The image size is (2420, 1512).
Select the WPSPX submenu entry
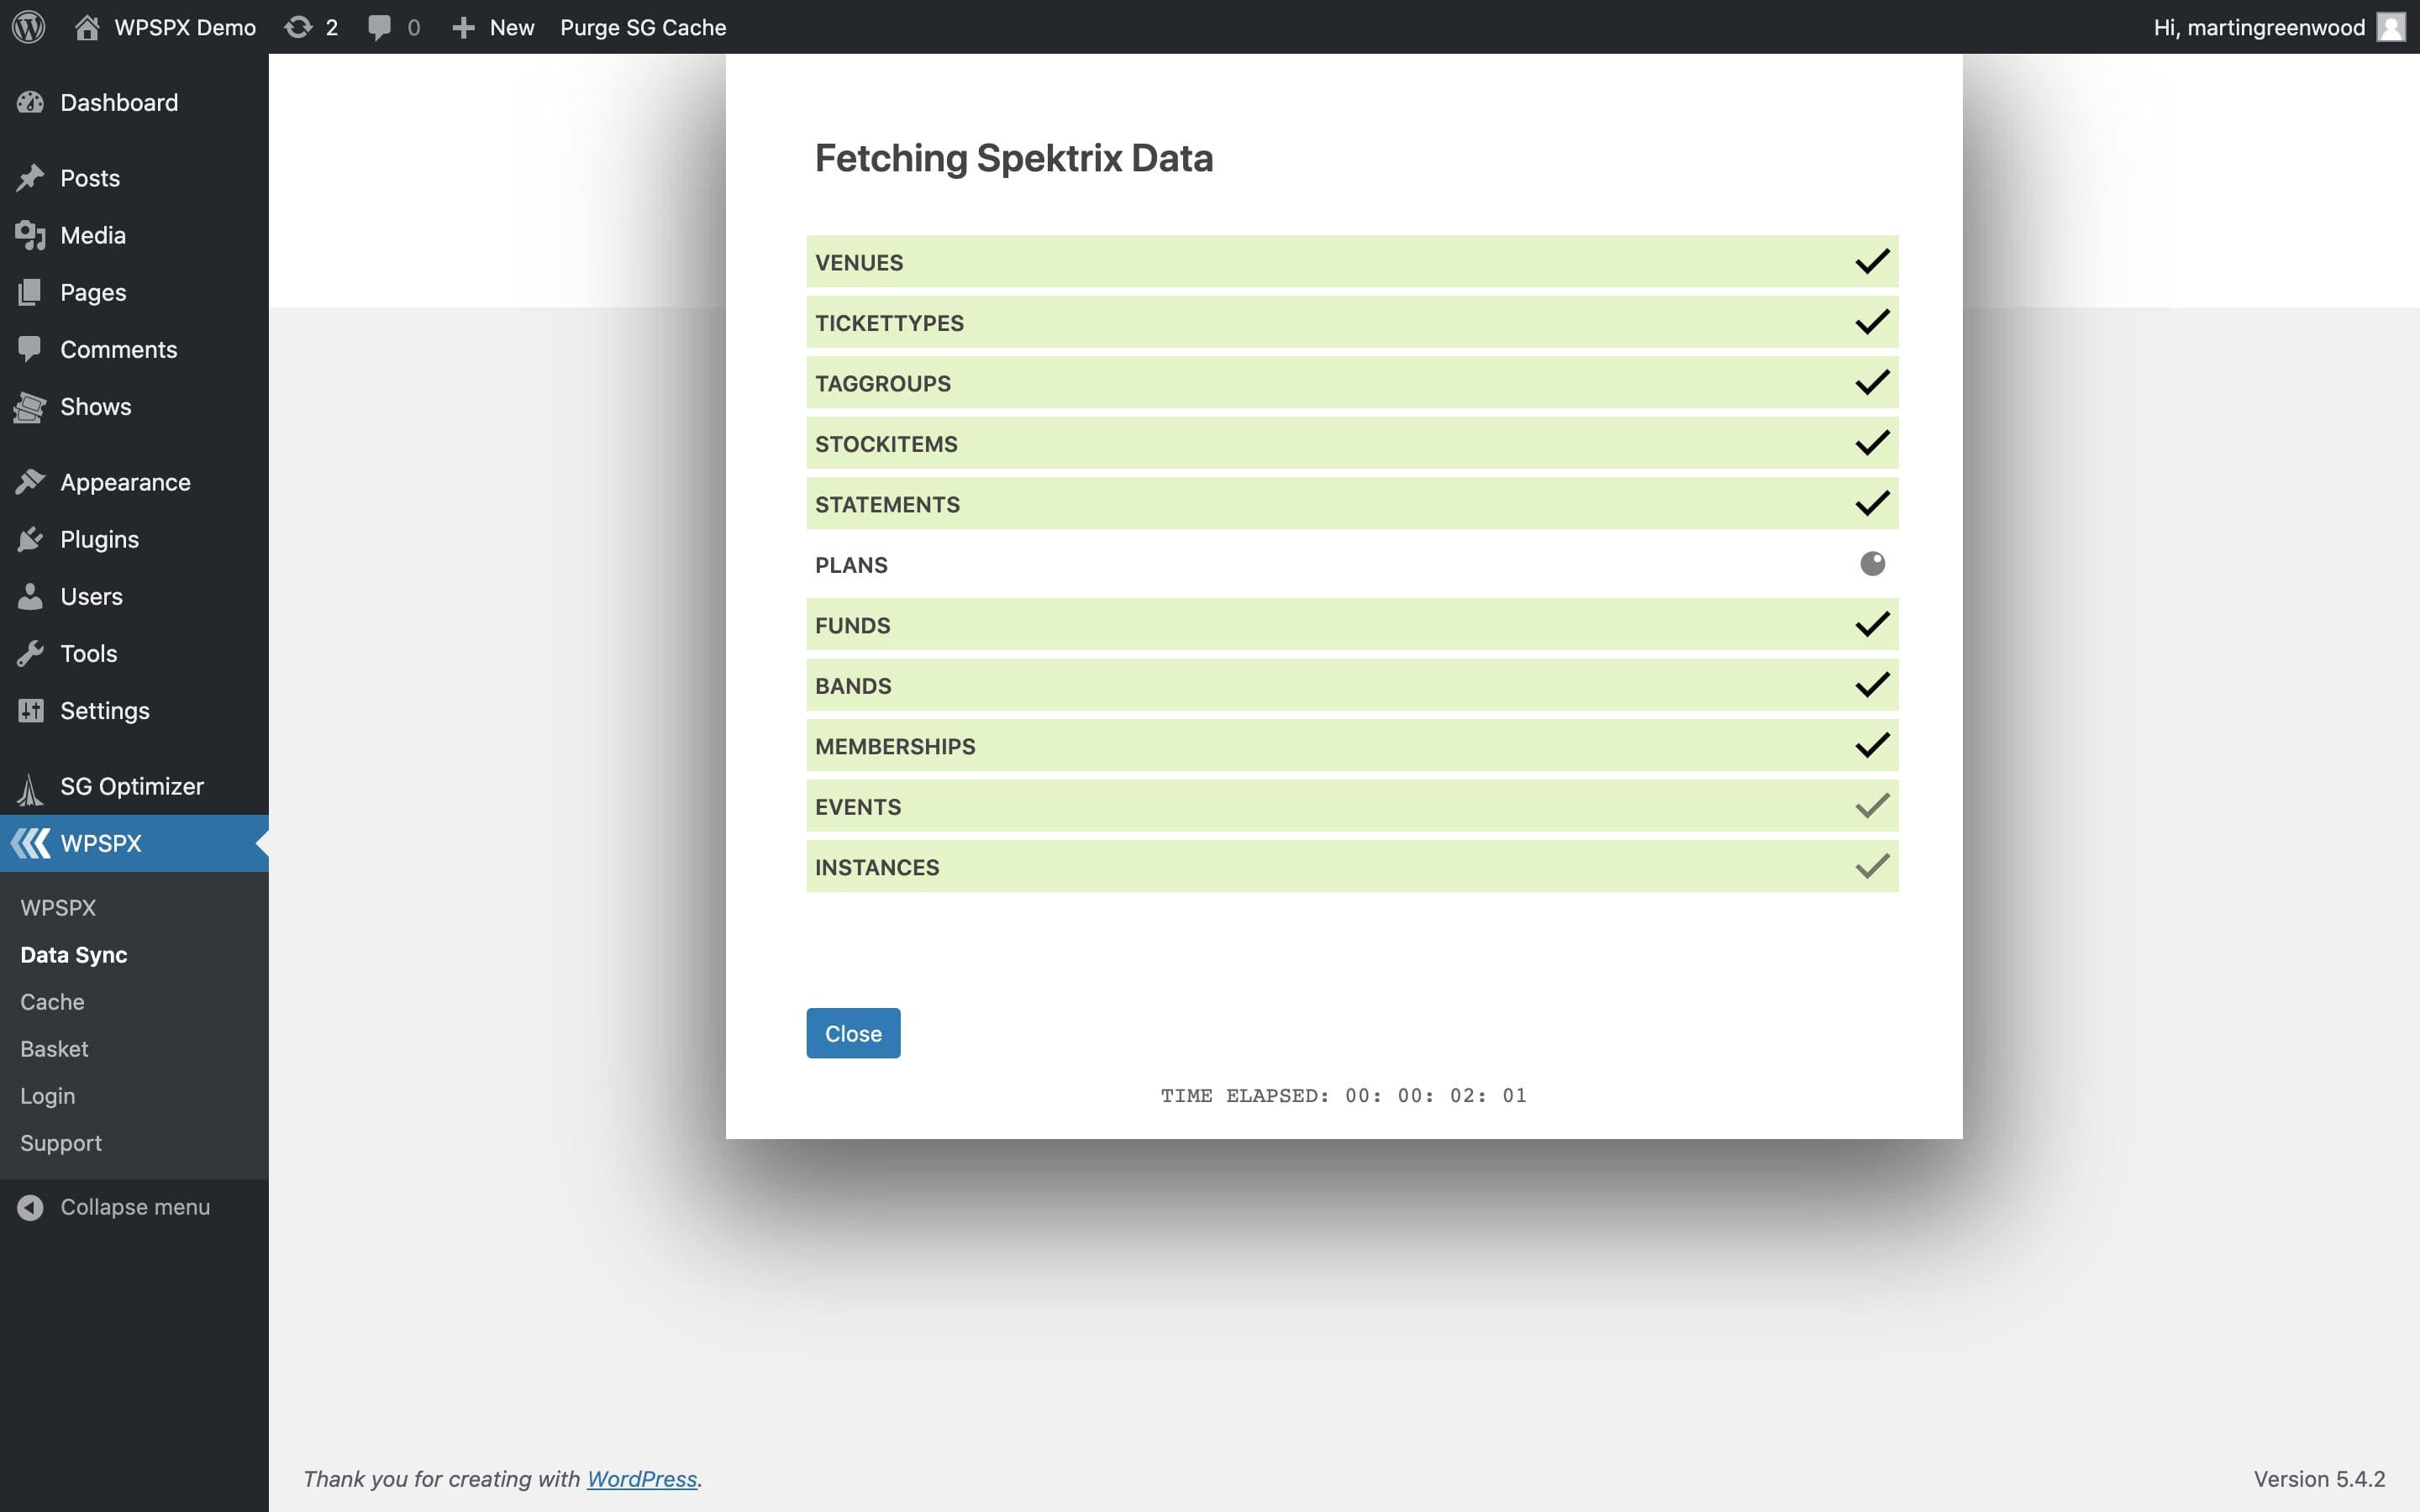[x=58, y=907]
